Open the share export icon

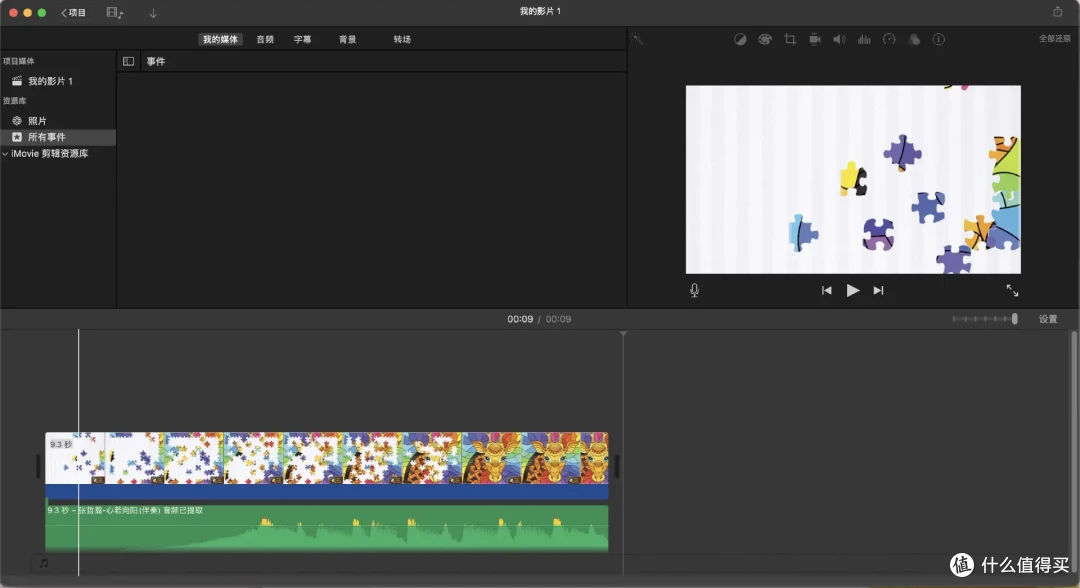click(x=1057, y=12)
